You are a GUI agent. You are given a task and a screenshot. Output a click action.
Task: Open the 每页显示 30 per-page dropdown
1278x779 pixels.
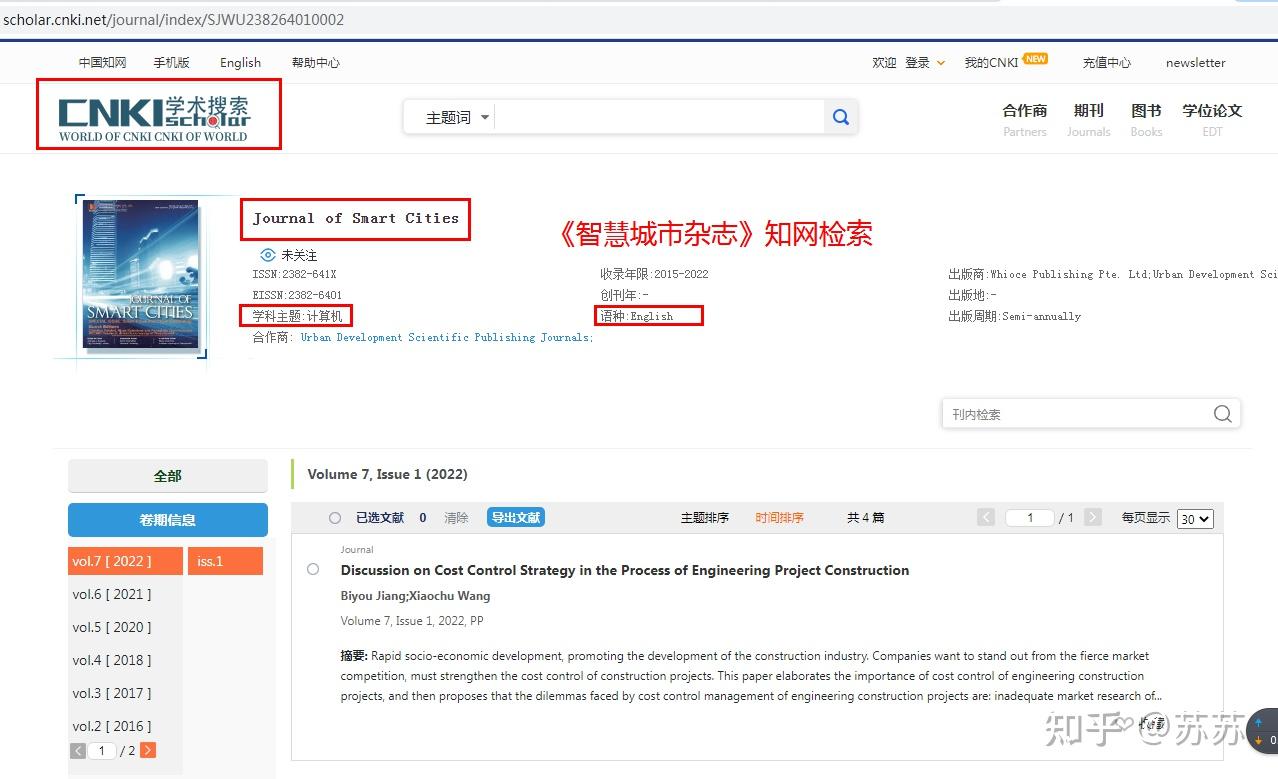click(x=1195, y=519)
